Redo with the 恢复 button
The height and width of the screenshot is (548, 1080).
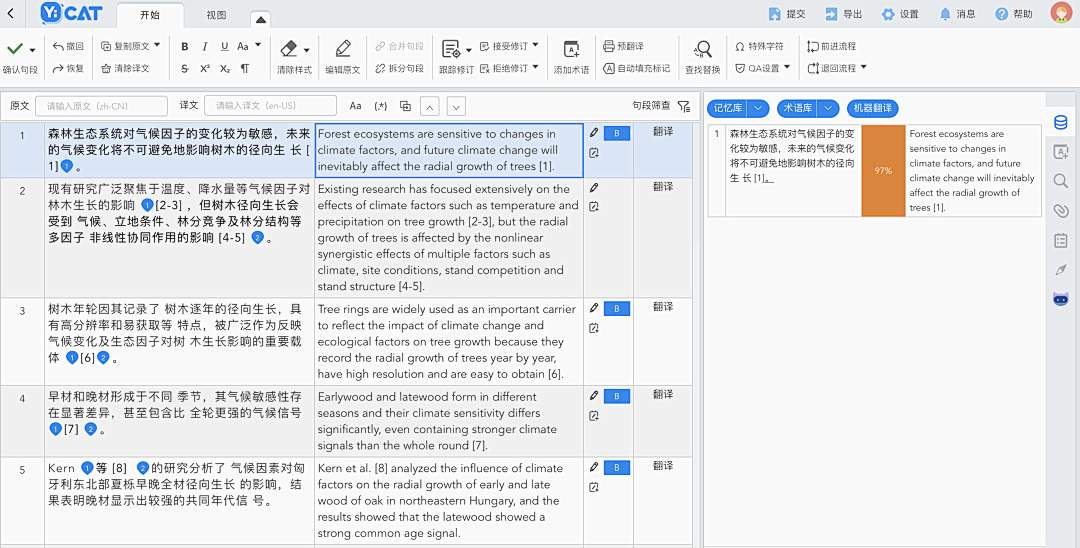tap(68, 68)
